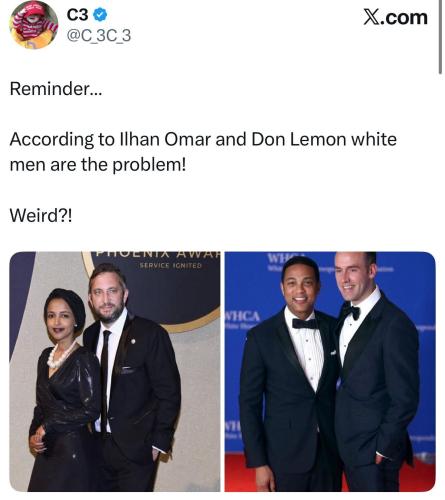445x500 pixels.
Task: Click the black bow tie of left man
Action: click(x=305, y=323)
